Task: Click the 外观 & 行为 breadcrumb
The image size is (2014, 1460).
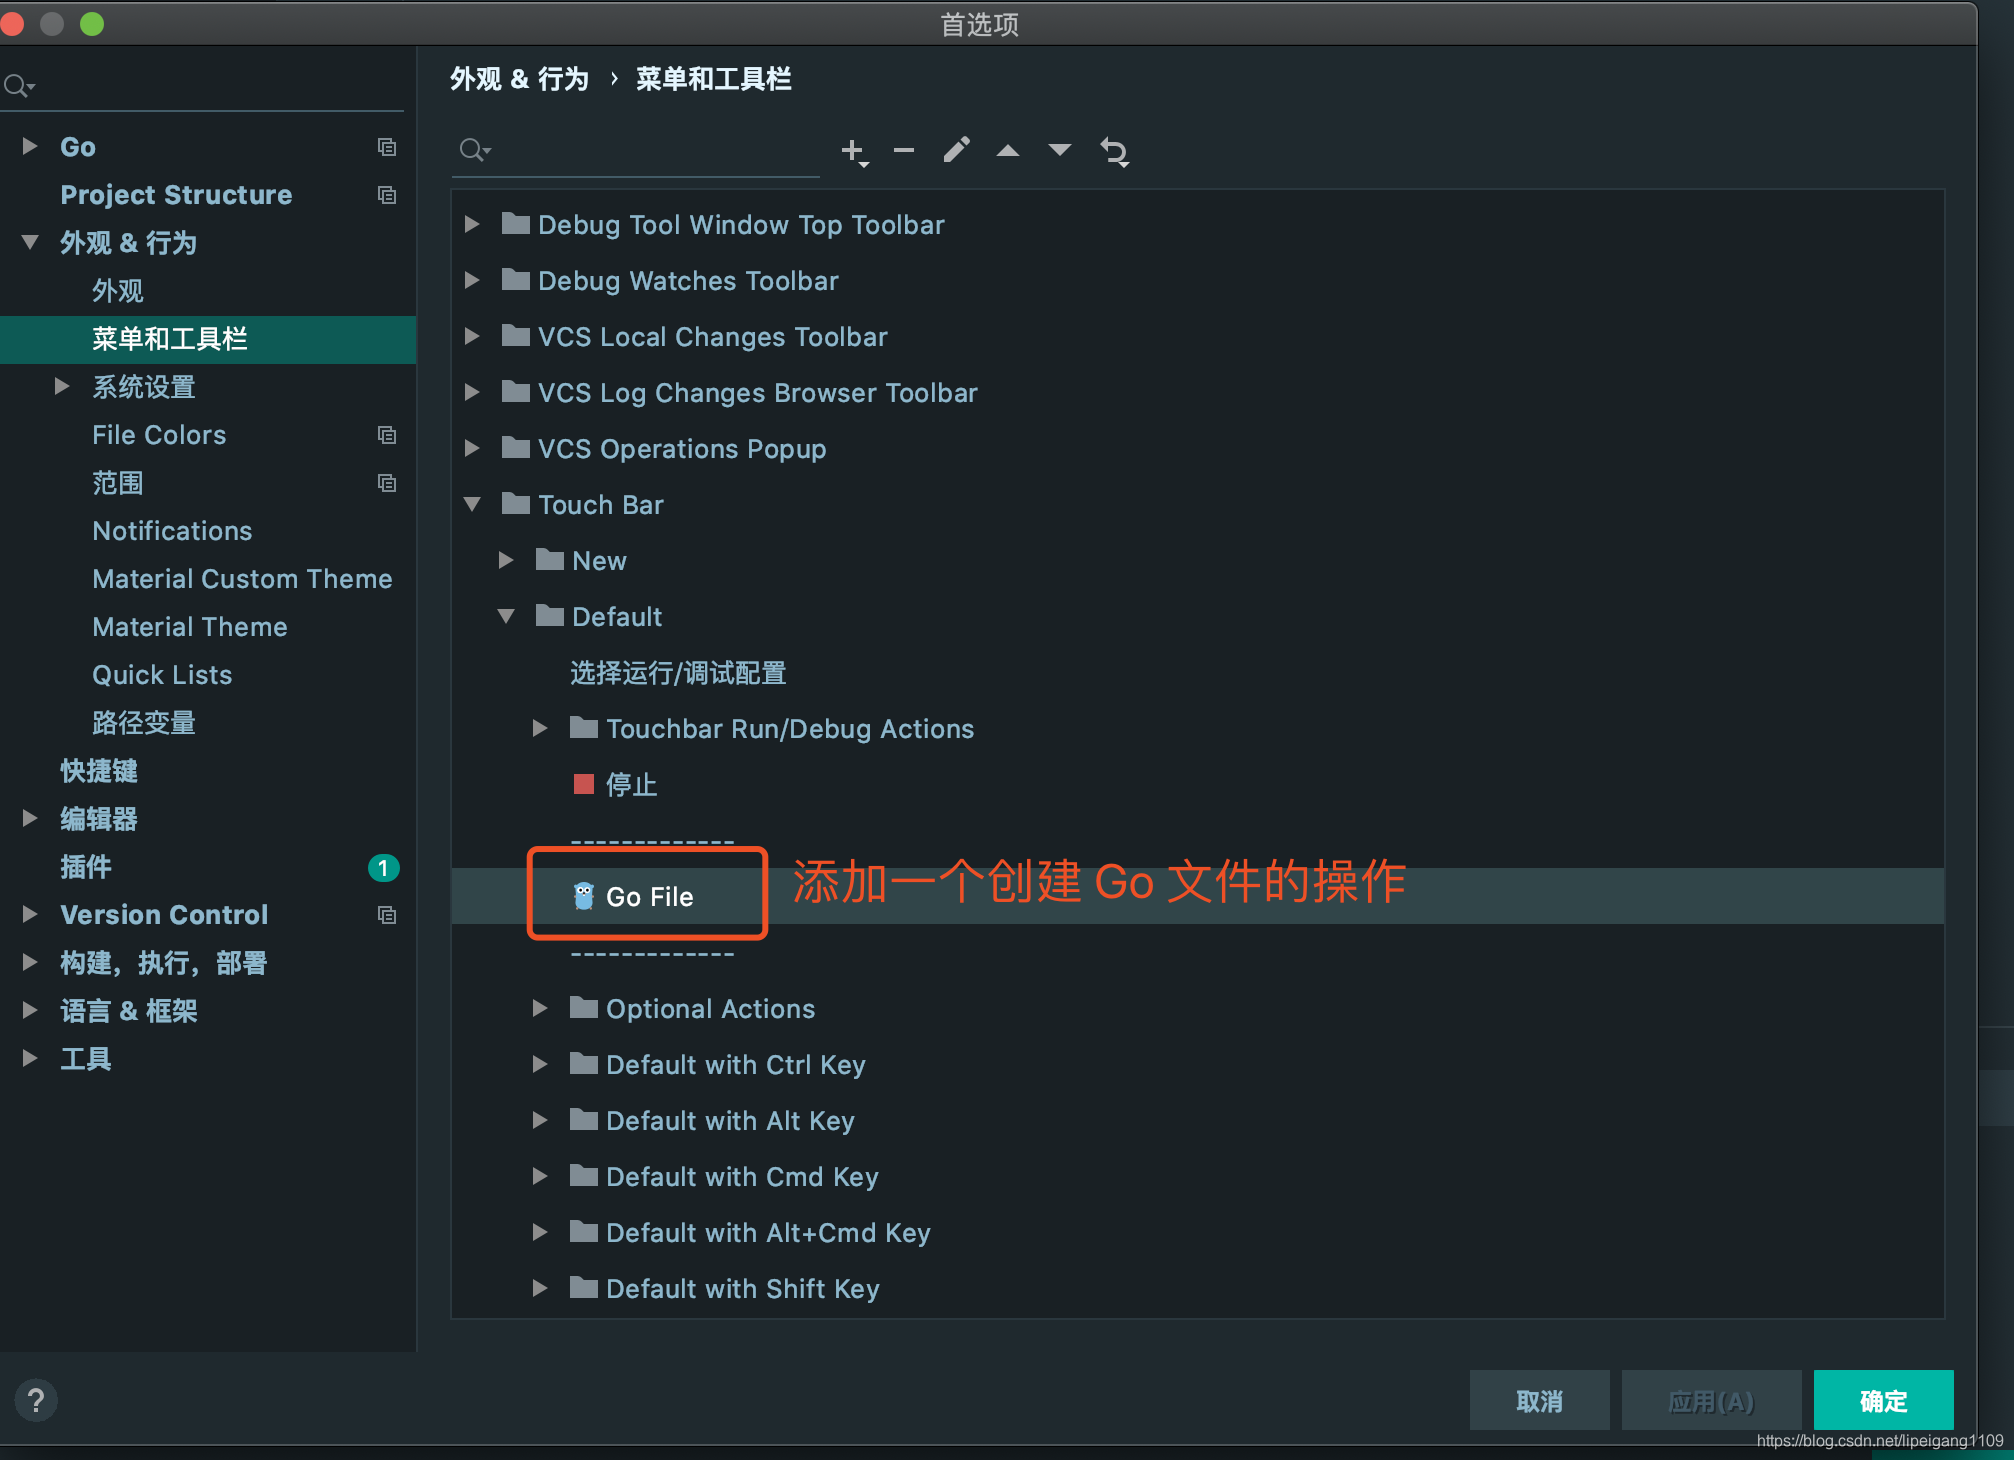Action: 519,79
